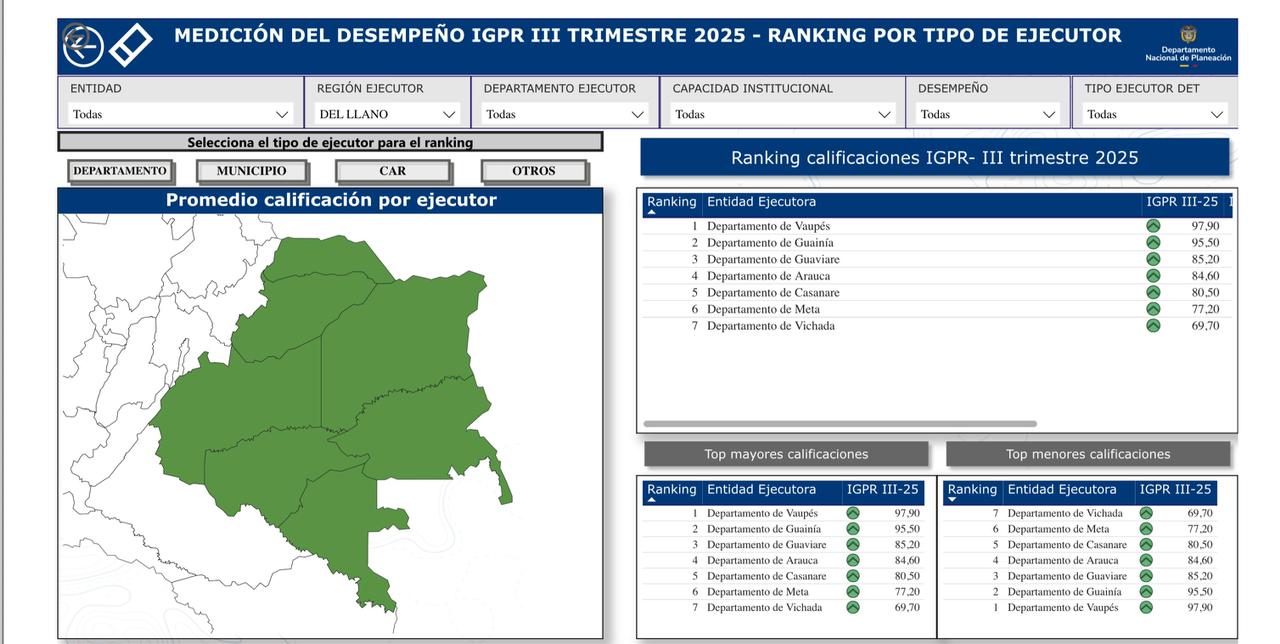The width and height of the screenshot is (1280, 644).
Task: Open the ENTIDAD filter dropdown
Action: tap(180, 114)
